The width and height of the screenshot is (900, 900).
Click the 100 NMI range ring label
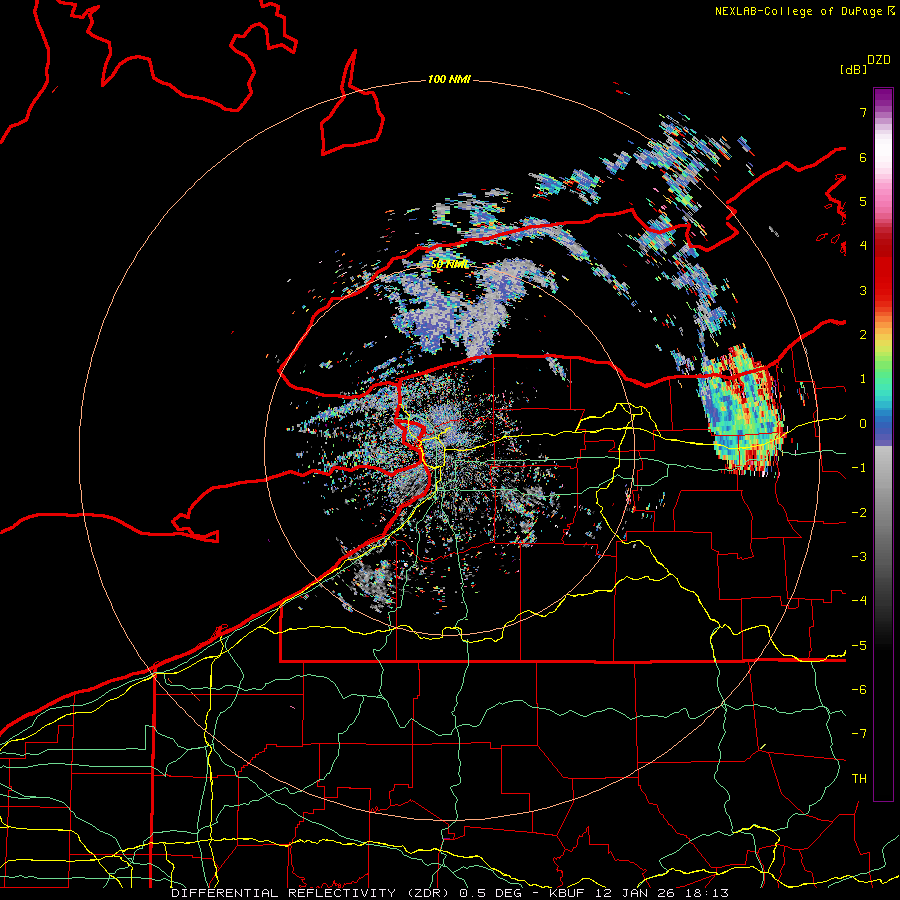click(x=449, y=79)
